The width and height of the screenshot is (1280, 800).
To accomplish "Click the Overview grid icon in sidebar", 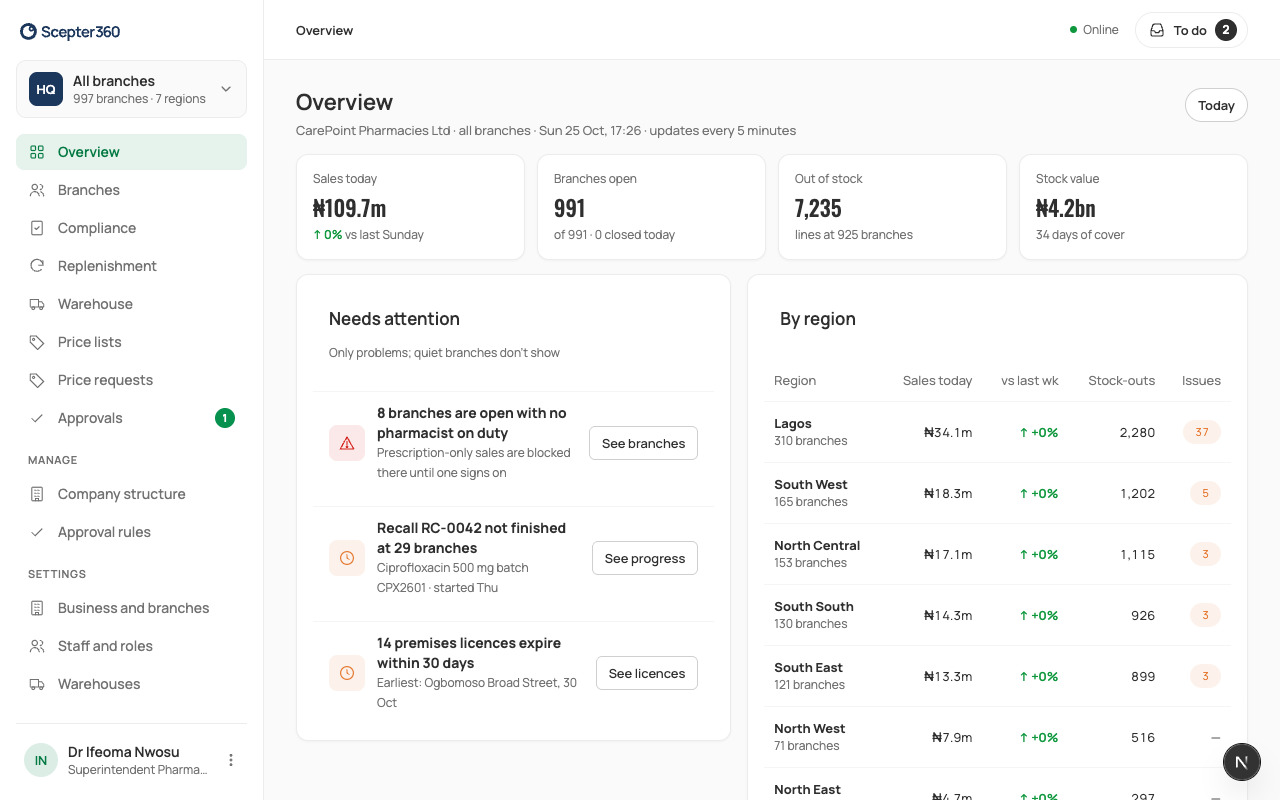I will (x=37, y=152).
